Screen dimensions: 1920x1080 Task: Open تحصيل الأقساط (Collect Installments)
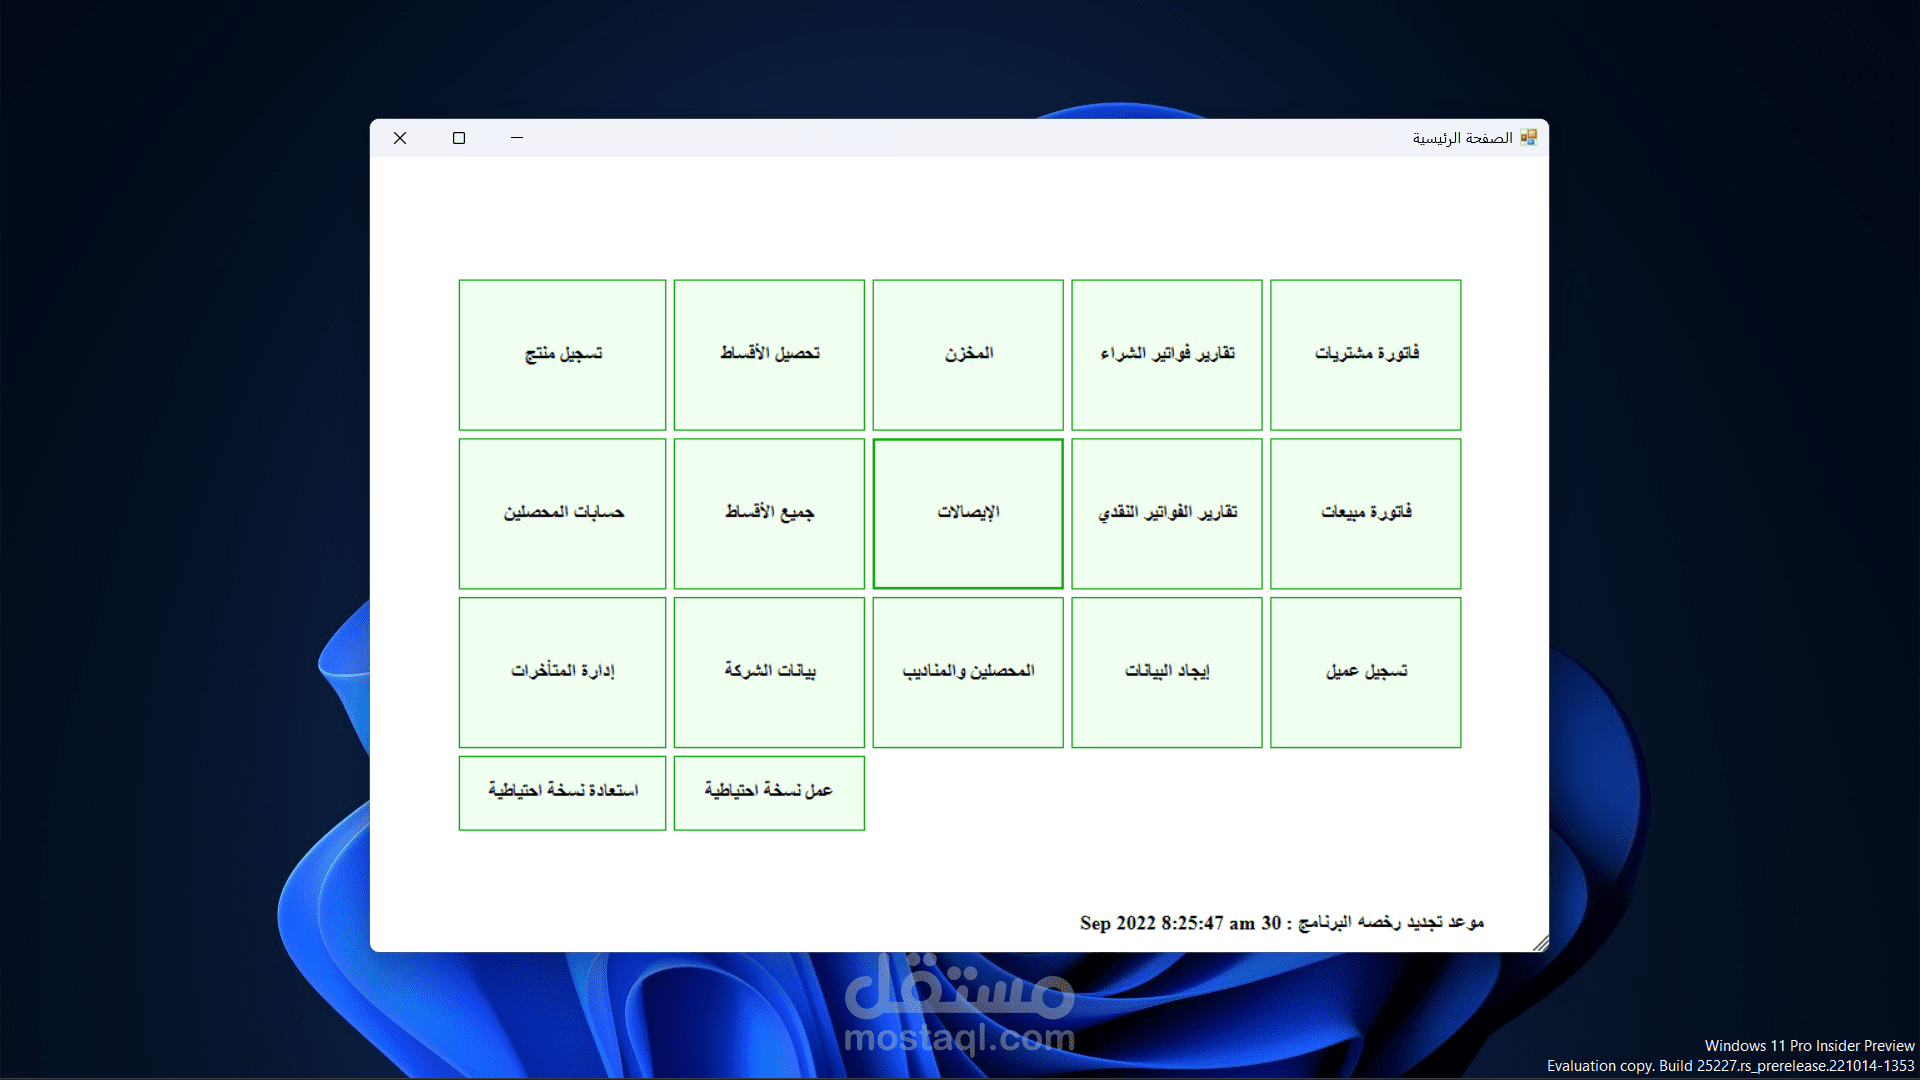click(x=768, y=355)
